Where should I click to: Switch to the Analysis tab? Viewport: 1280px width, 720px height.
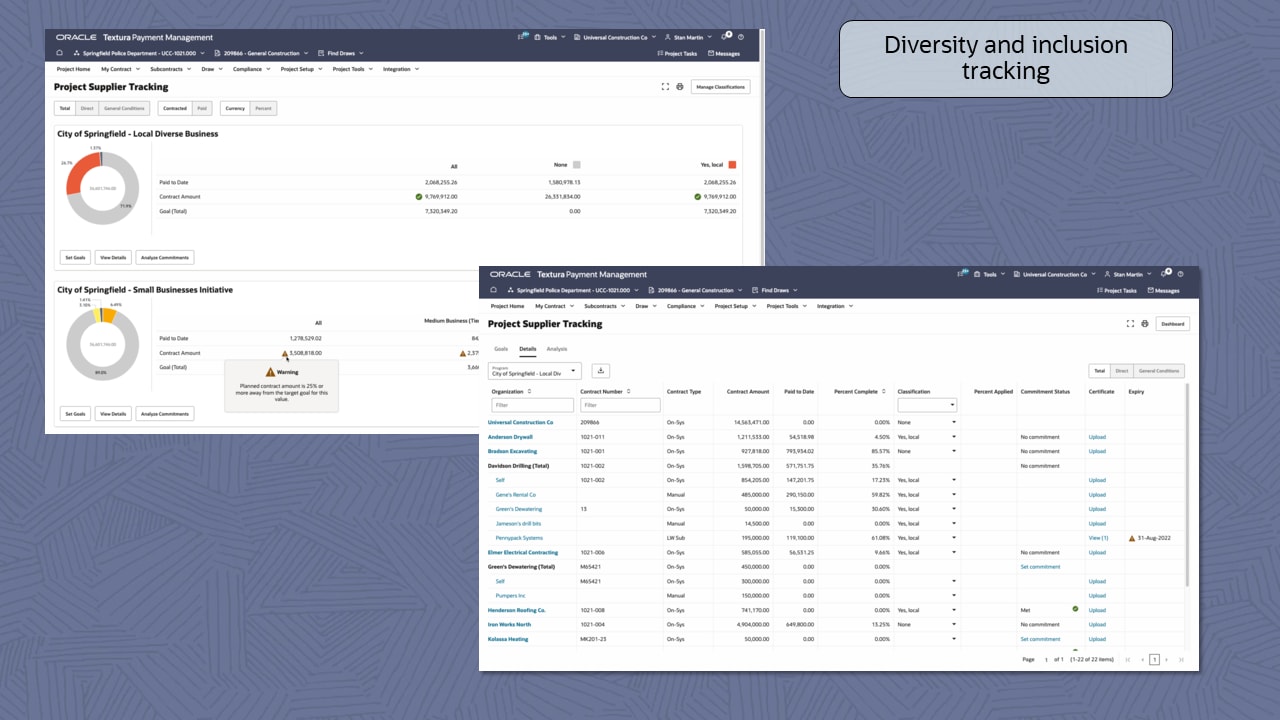pyautogui.click(x=556, y=349)
